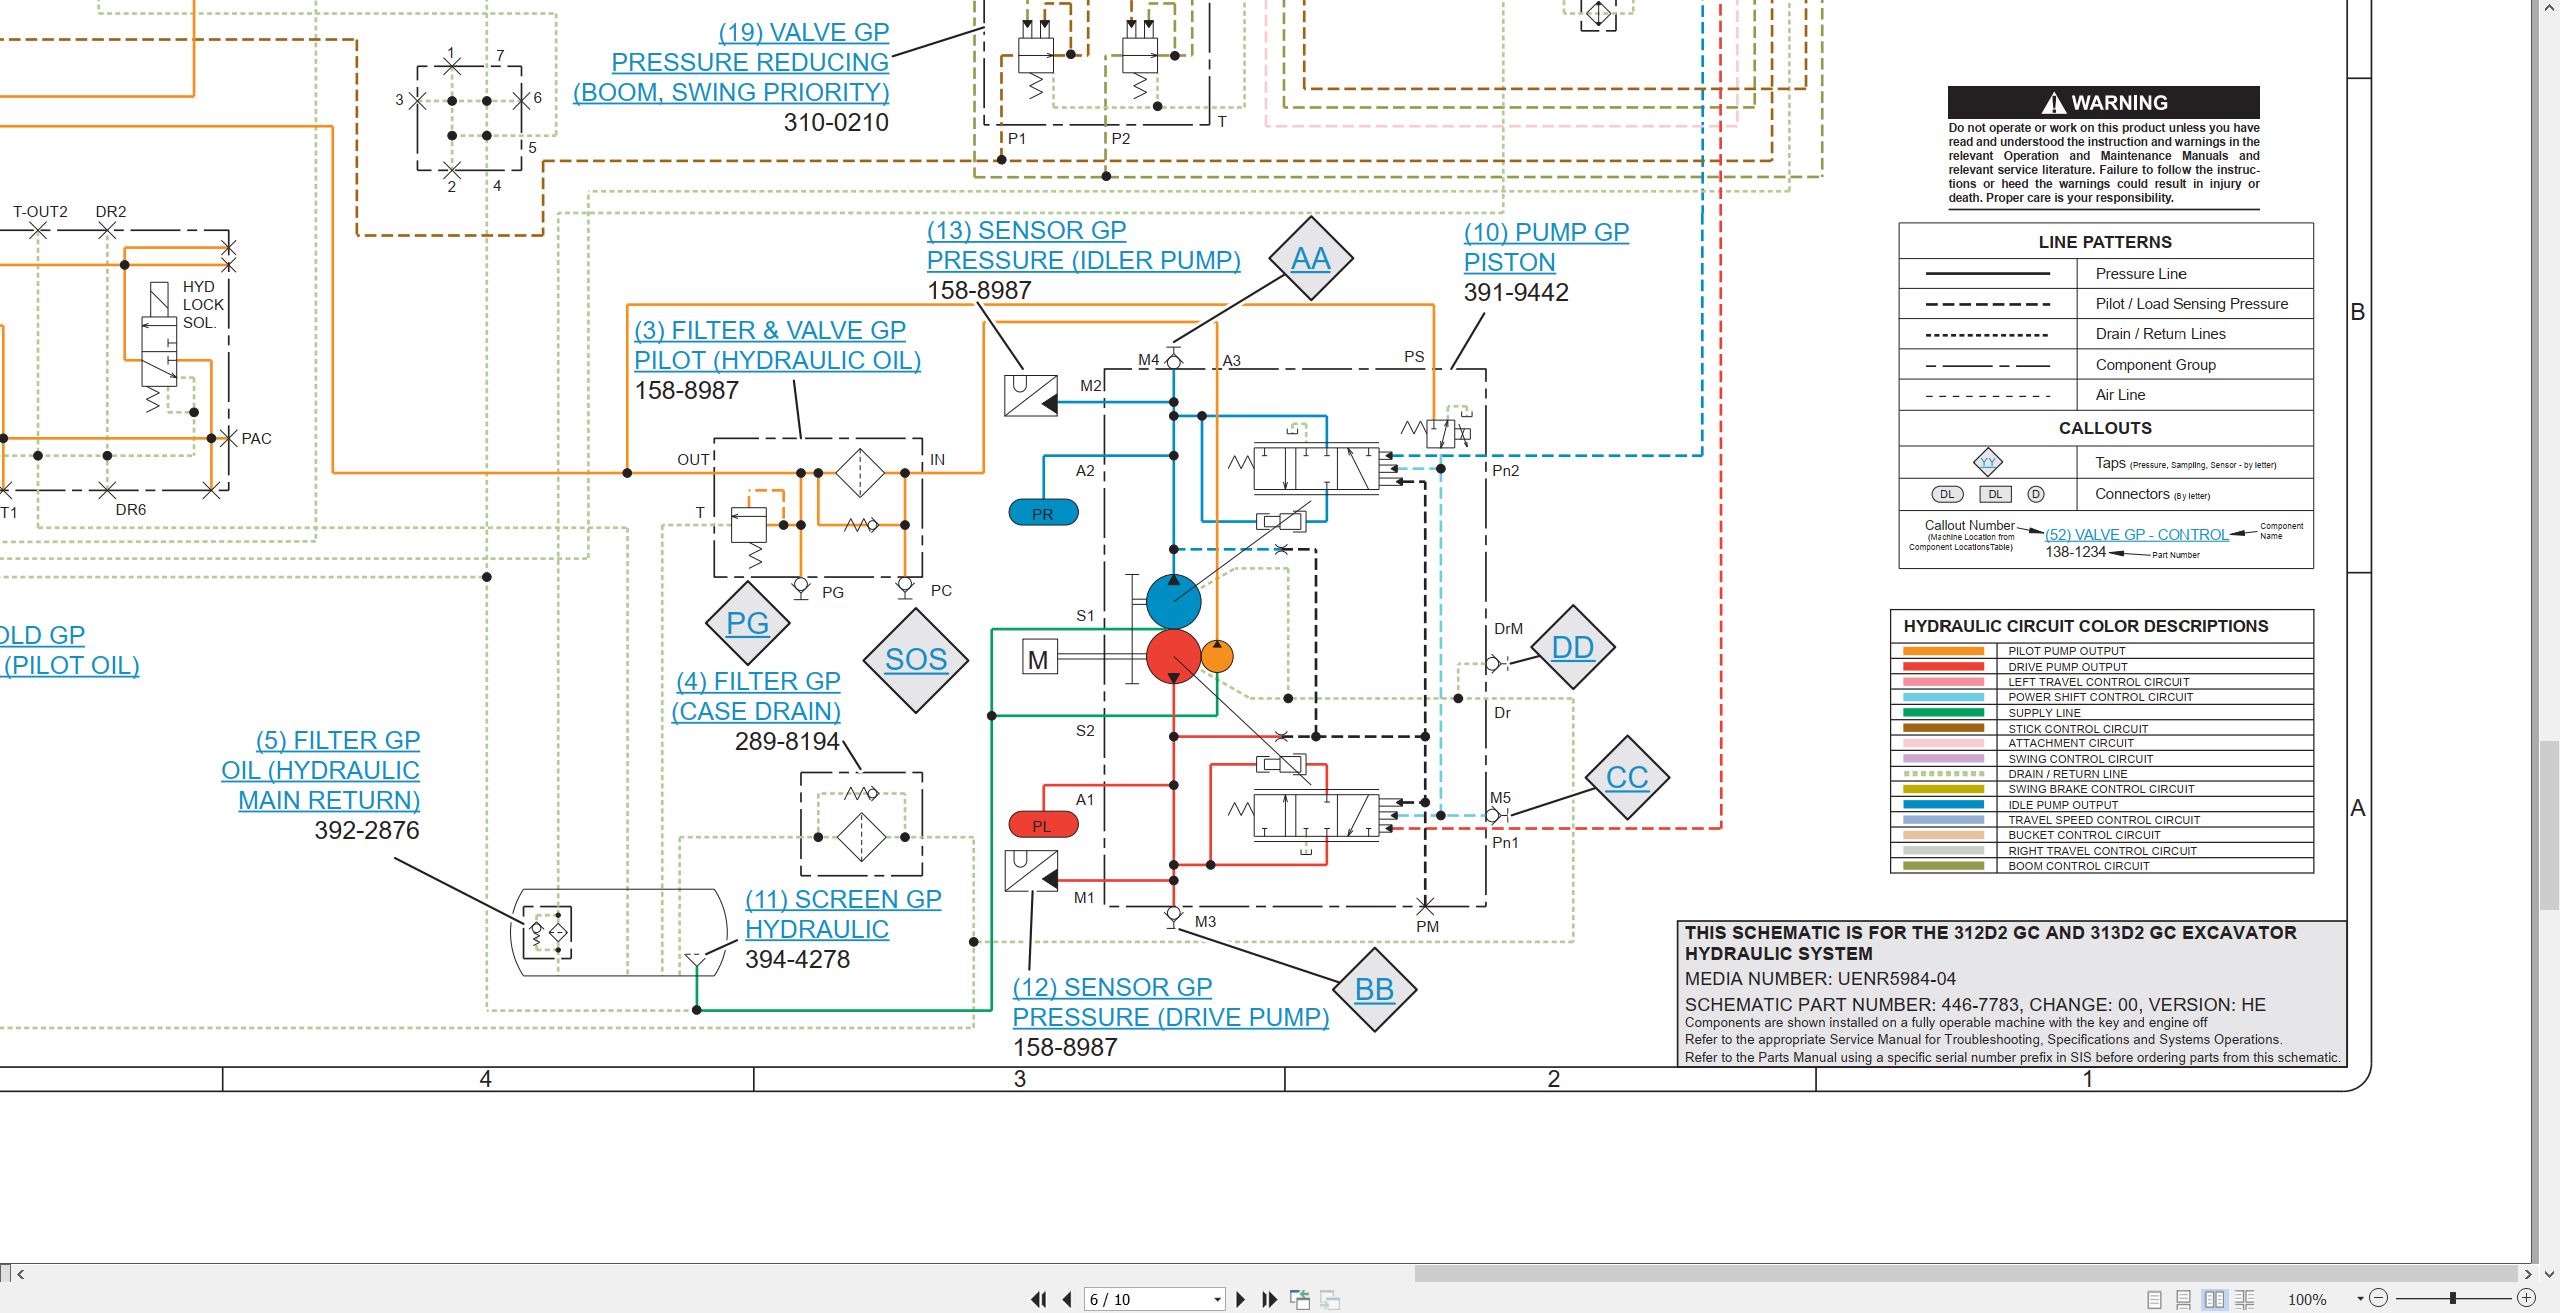Viewport: 2560px width, 1313px height.
Task: Click the (PILOT OIL) partial link at left
Action: click(x=70, y=665)
